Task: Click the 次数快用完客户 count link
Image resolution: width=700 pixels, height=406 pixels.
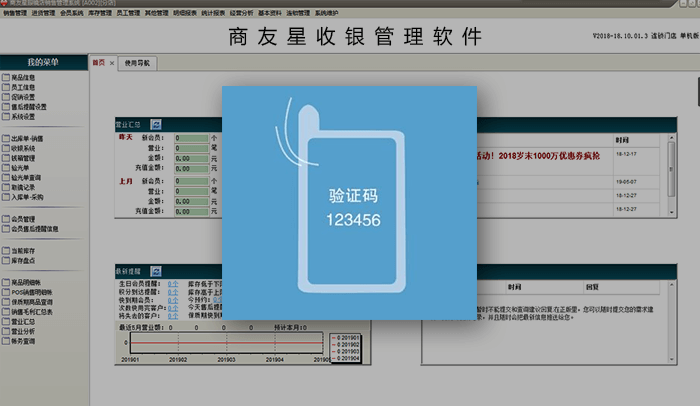Action: tap(173, 308)
